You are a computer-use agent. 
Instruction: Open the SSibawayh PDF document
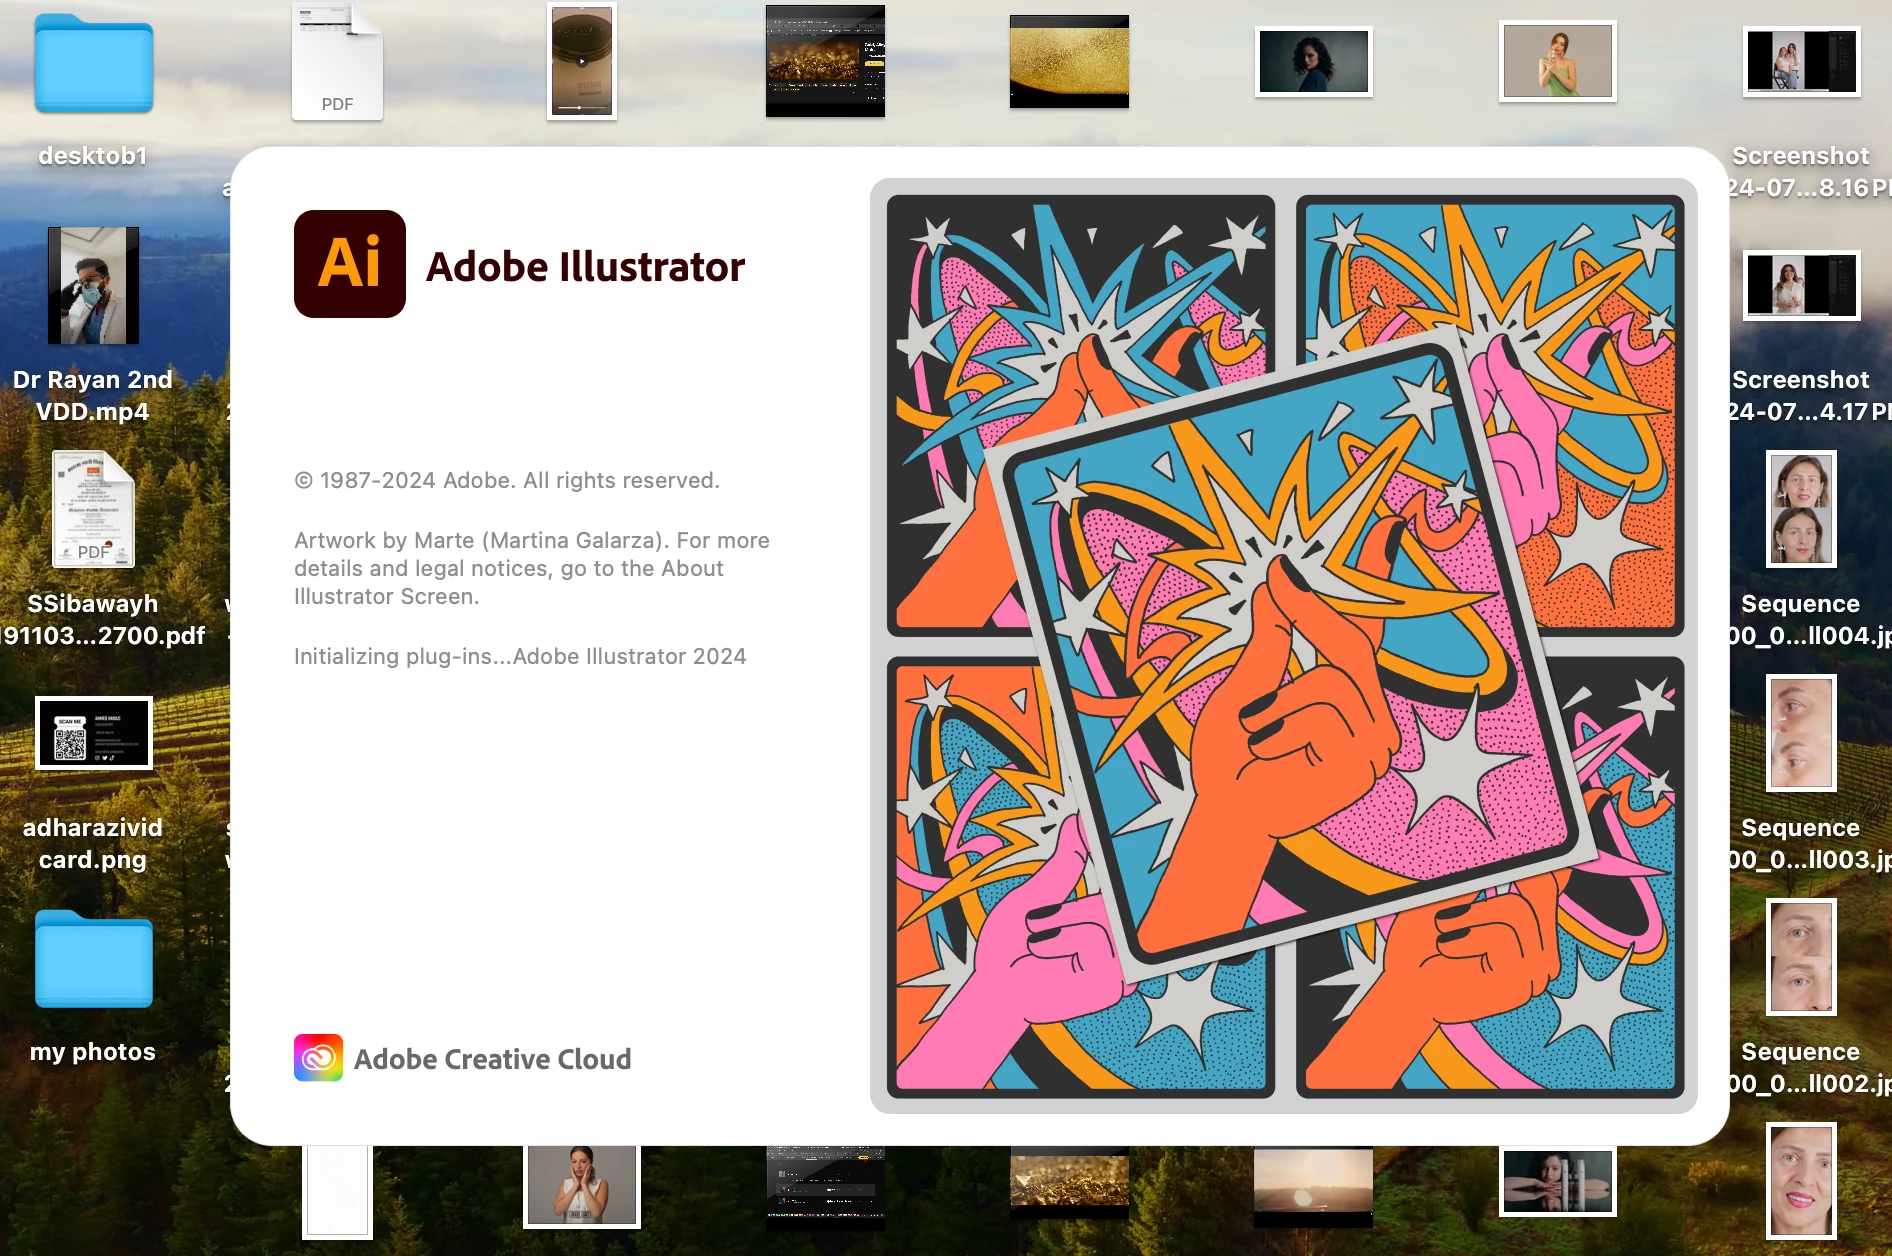click(94, 509)
